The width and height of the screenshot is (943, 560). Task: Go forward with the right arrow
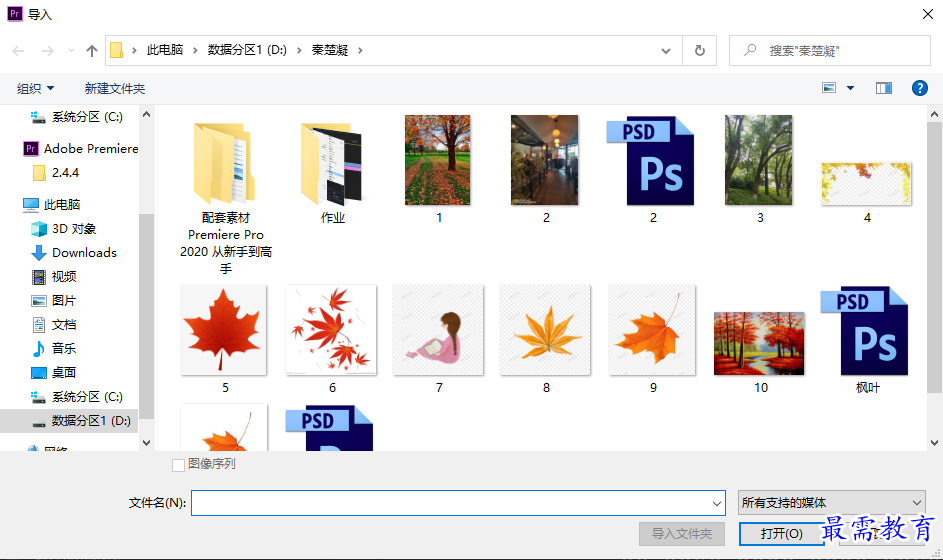(48, 51)
